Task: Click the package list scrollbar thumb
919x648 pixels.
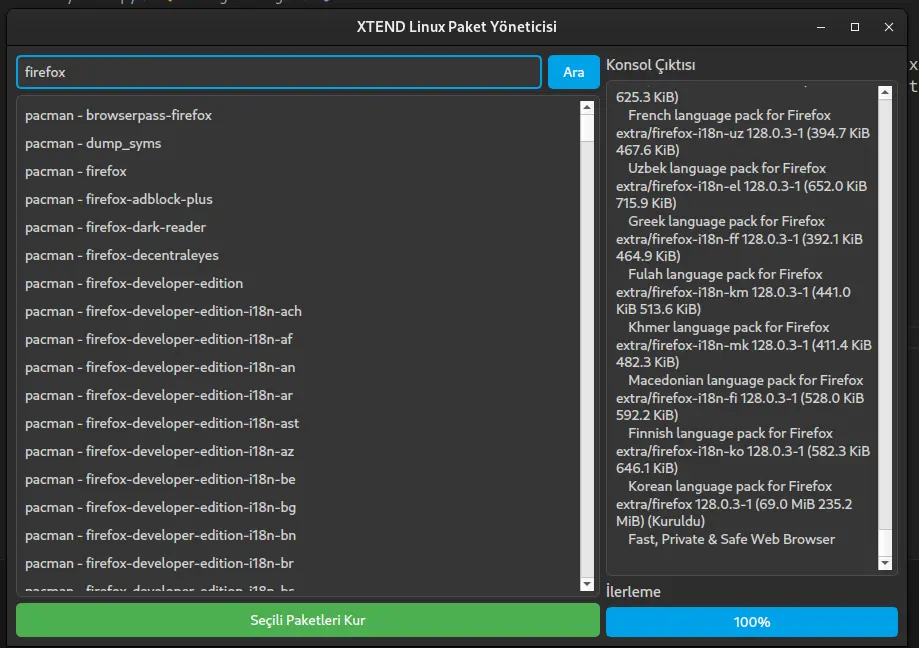Action: [x=587, y=127]
